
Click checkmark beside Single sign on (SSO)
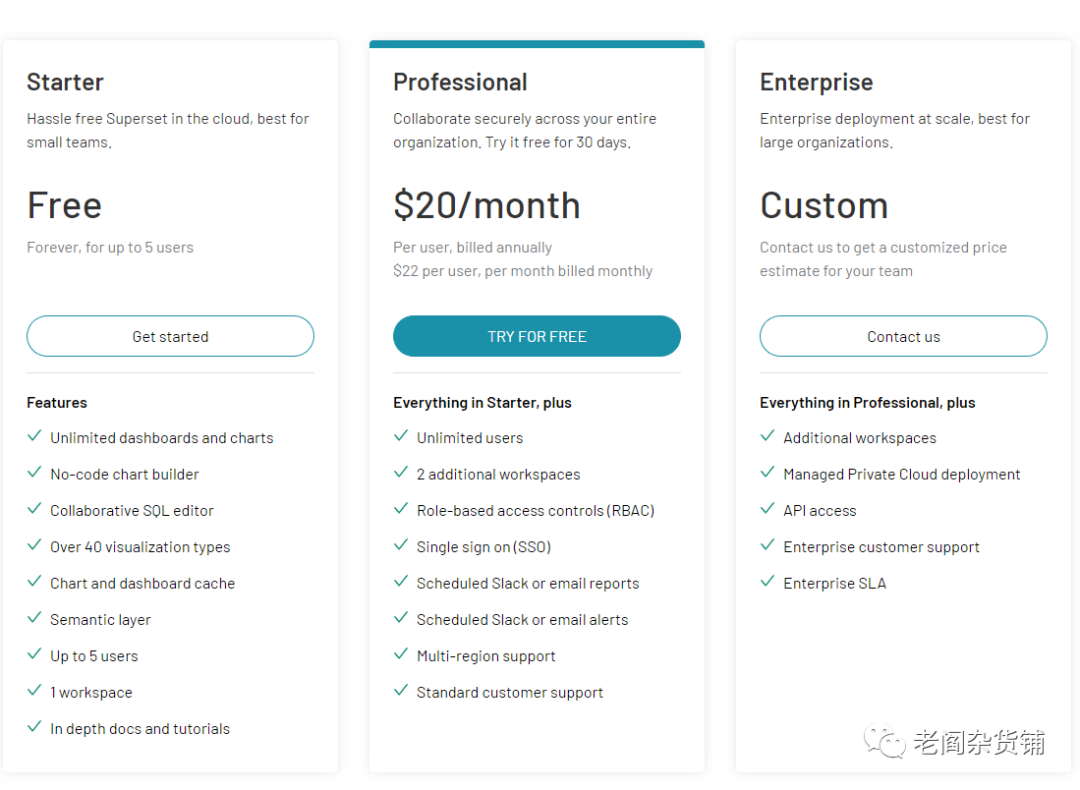point(401,546)
